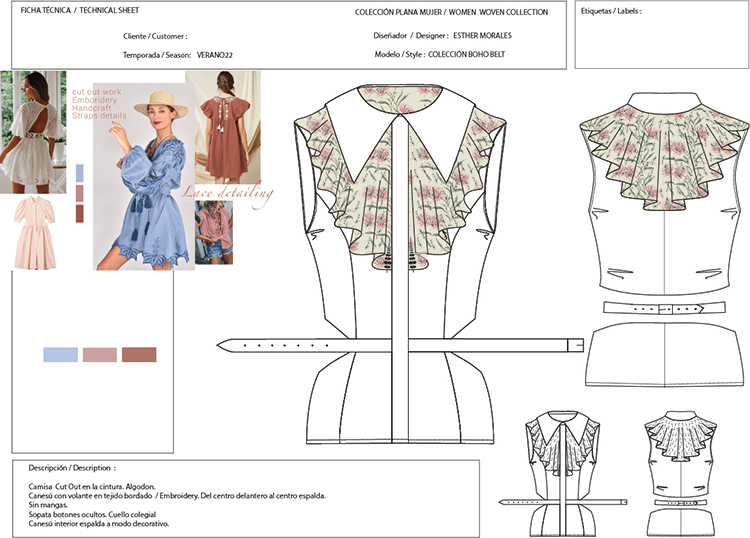Click the long belt across the front sketch

click(x=402, y=345)
